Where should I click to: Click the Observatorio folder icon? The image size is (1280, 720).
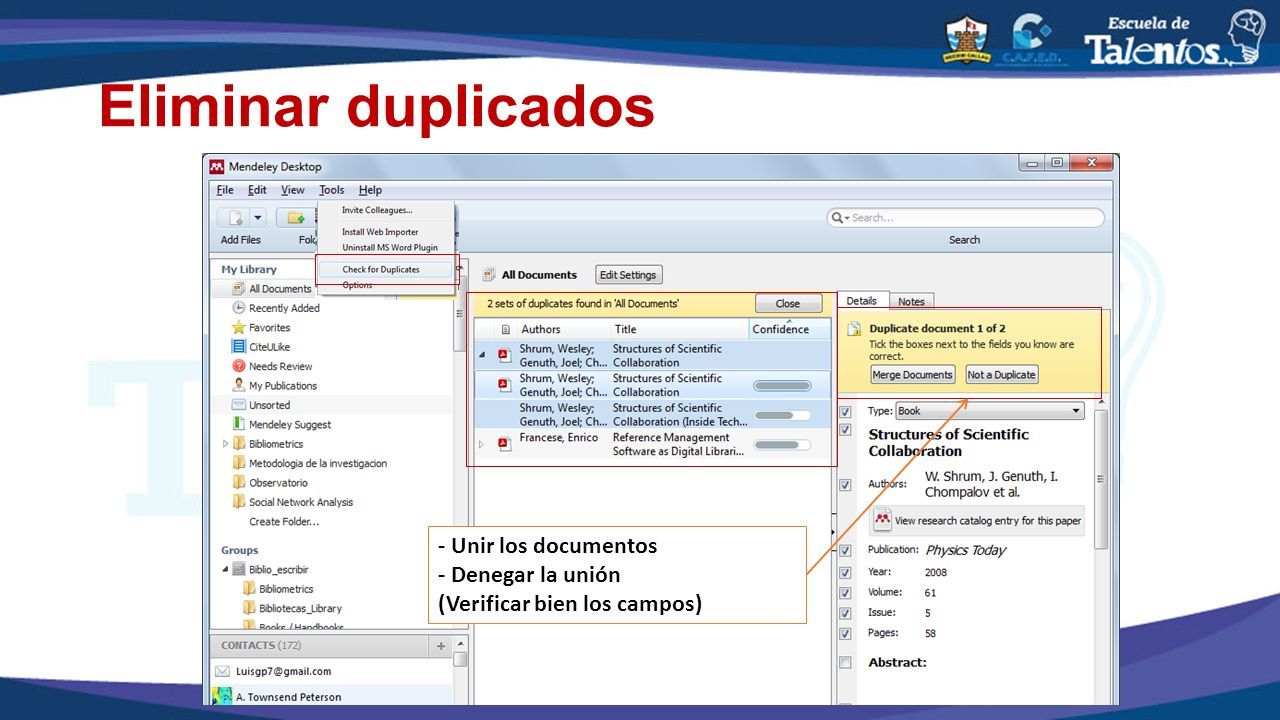[x=239, y=482]
